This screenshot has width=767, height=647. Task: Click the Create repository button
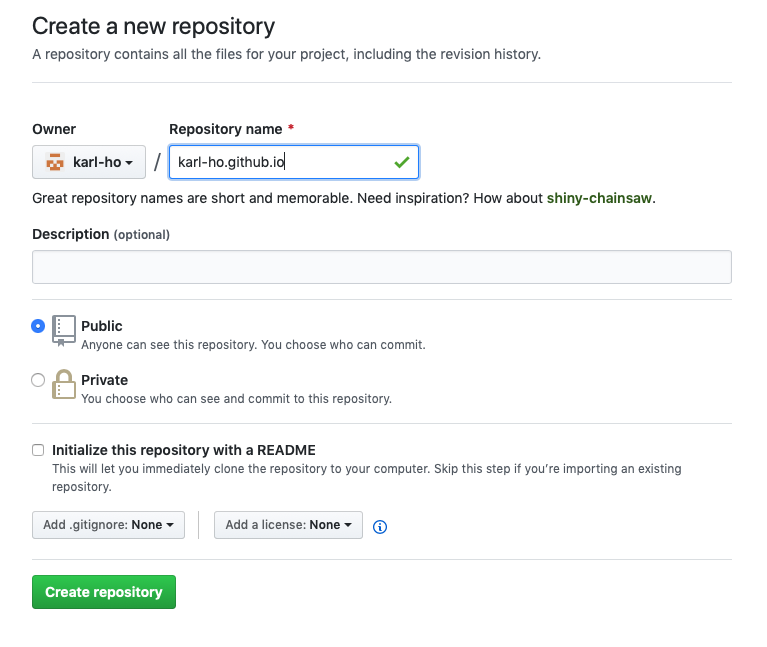pos(104,592)
